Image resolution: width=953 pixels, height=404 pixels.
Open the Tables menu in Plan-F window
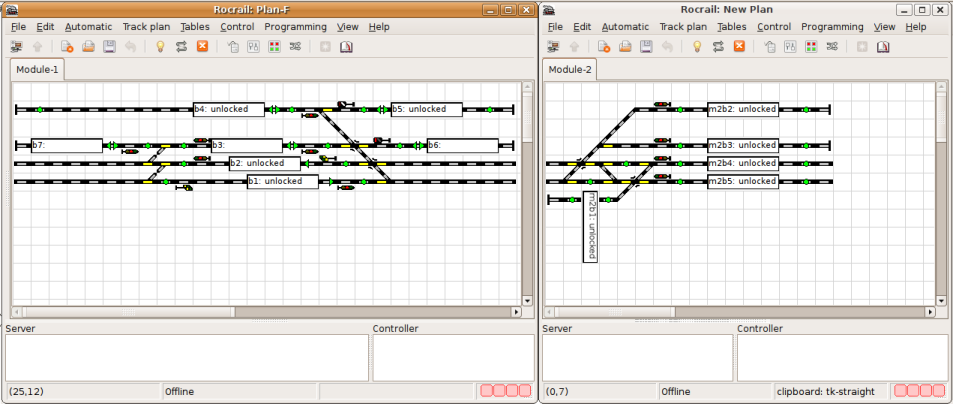coord(194,27)
